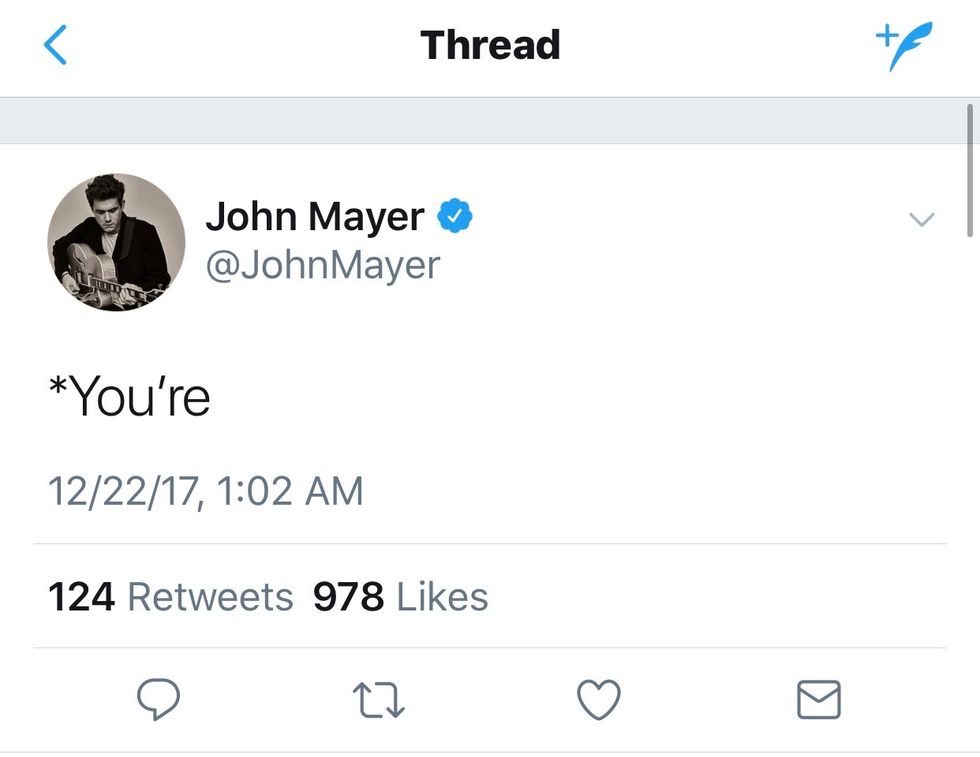
Task: Open John Mayer's profile photo
Action: pyautogui.click(x=116, y=242)
